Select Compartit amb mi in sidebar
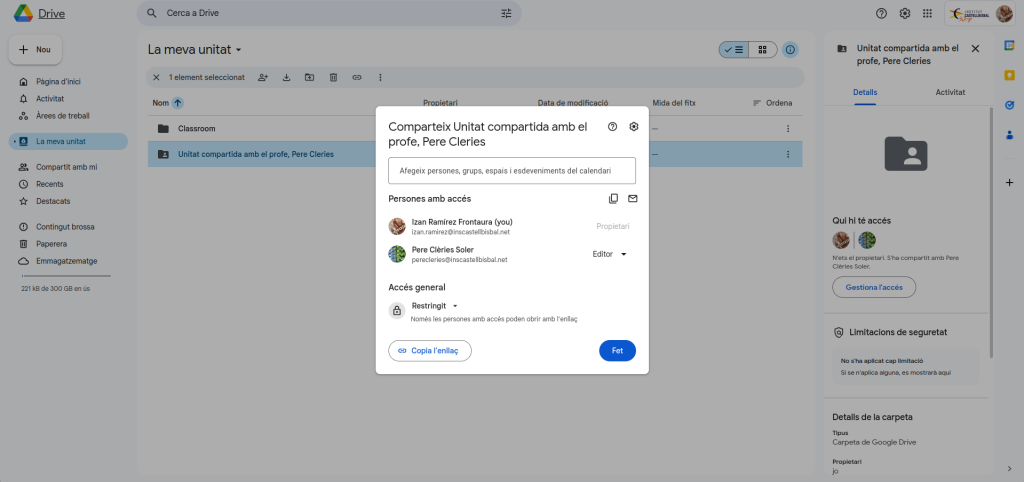 click(x=66, y=167)
